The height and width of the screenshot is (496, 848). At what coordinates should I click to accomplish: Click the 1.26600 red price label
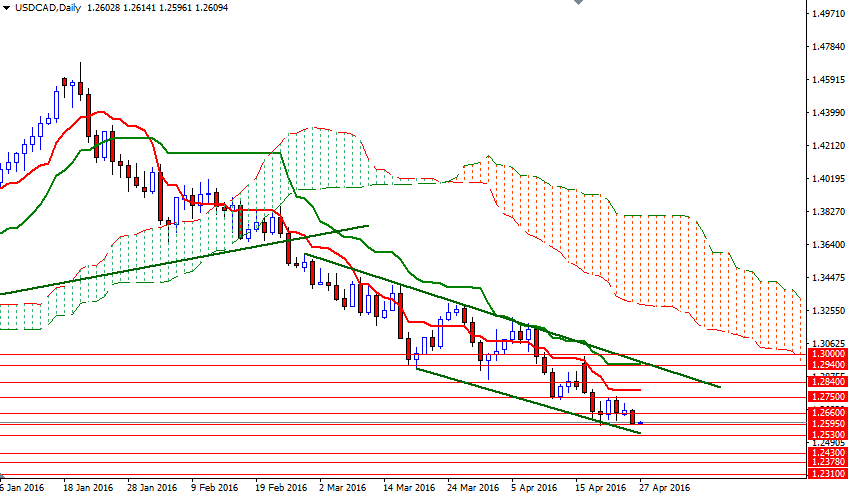tap(827, 413)
